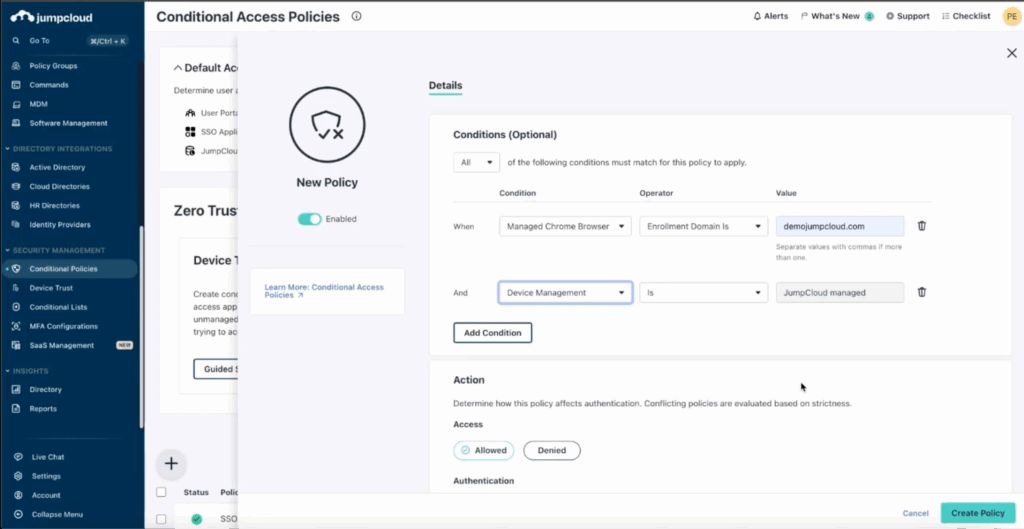This screenshot has height=529, width=1024.
Task: Open the All match-type dropdown
Action: click(x=476, y=163)
